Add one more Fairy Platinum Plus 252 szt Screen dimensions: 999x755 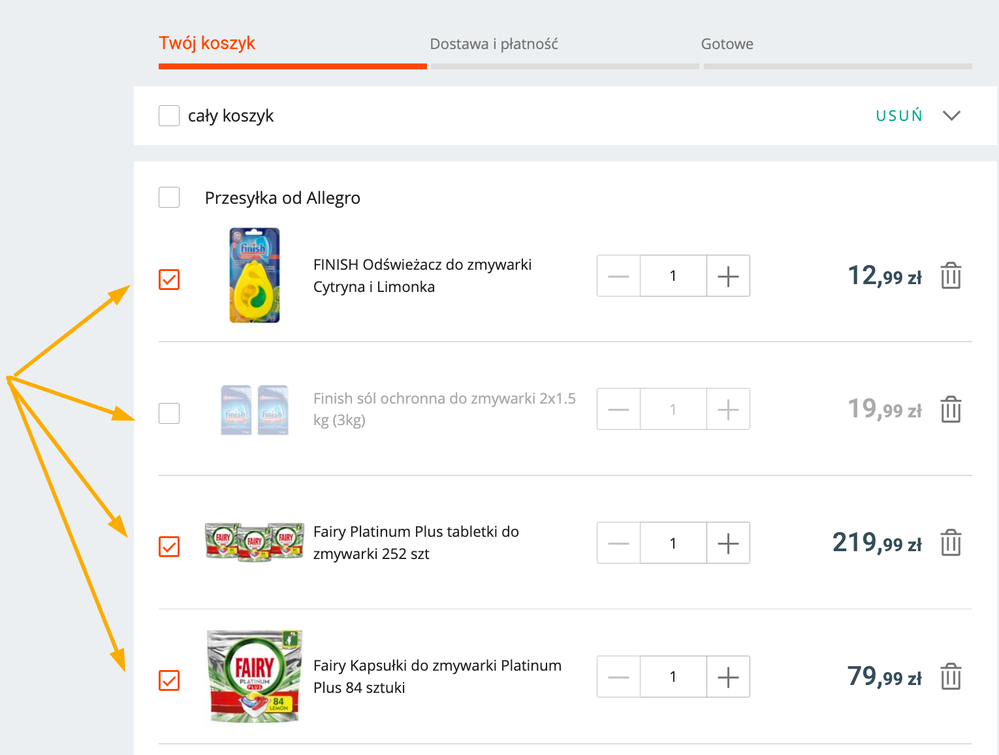[728, 543]
